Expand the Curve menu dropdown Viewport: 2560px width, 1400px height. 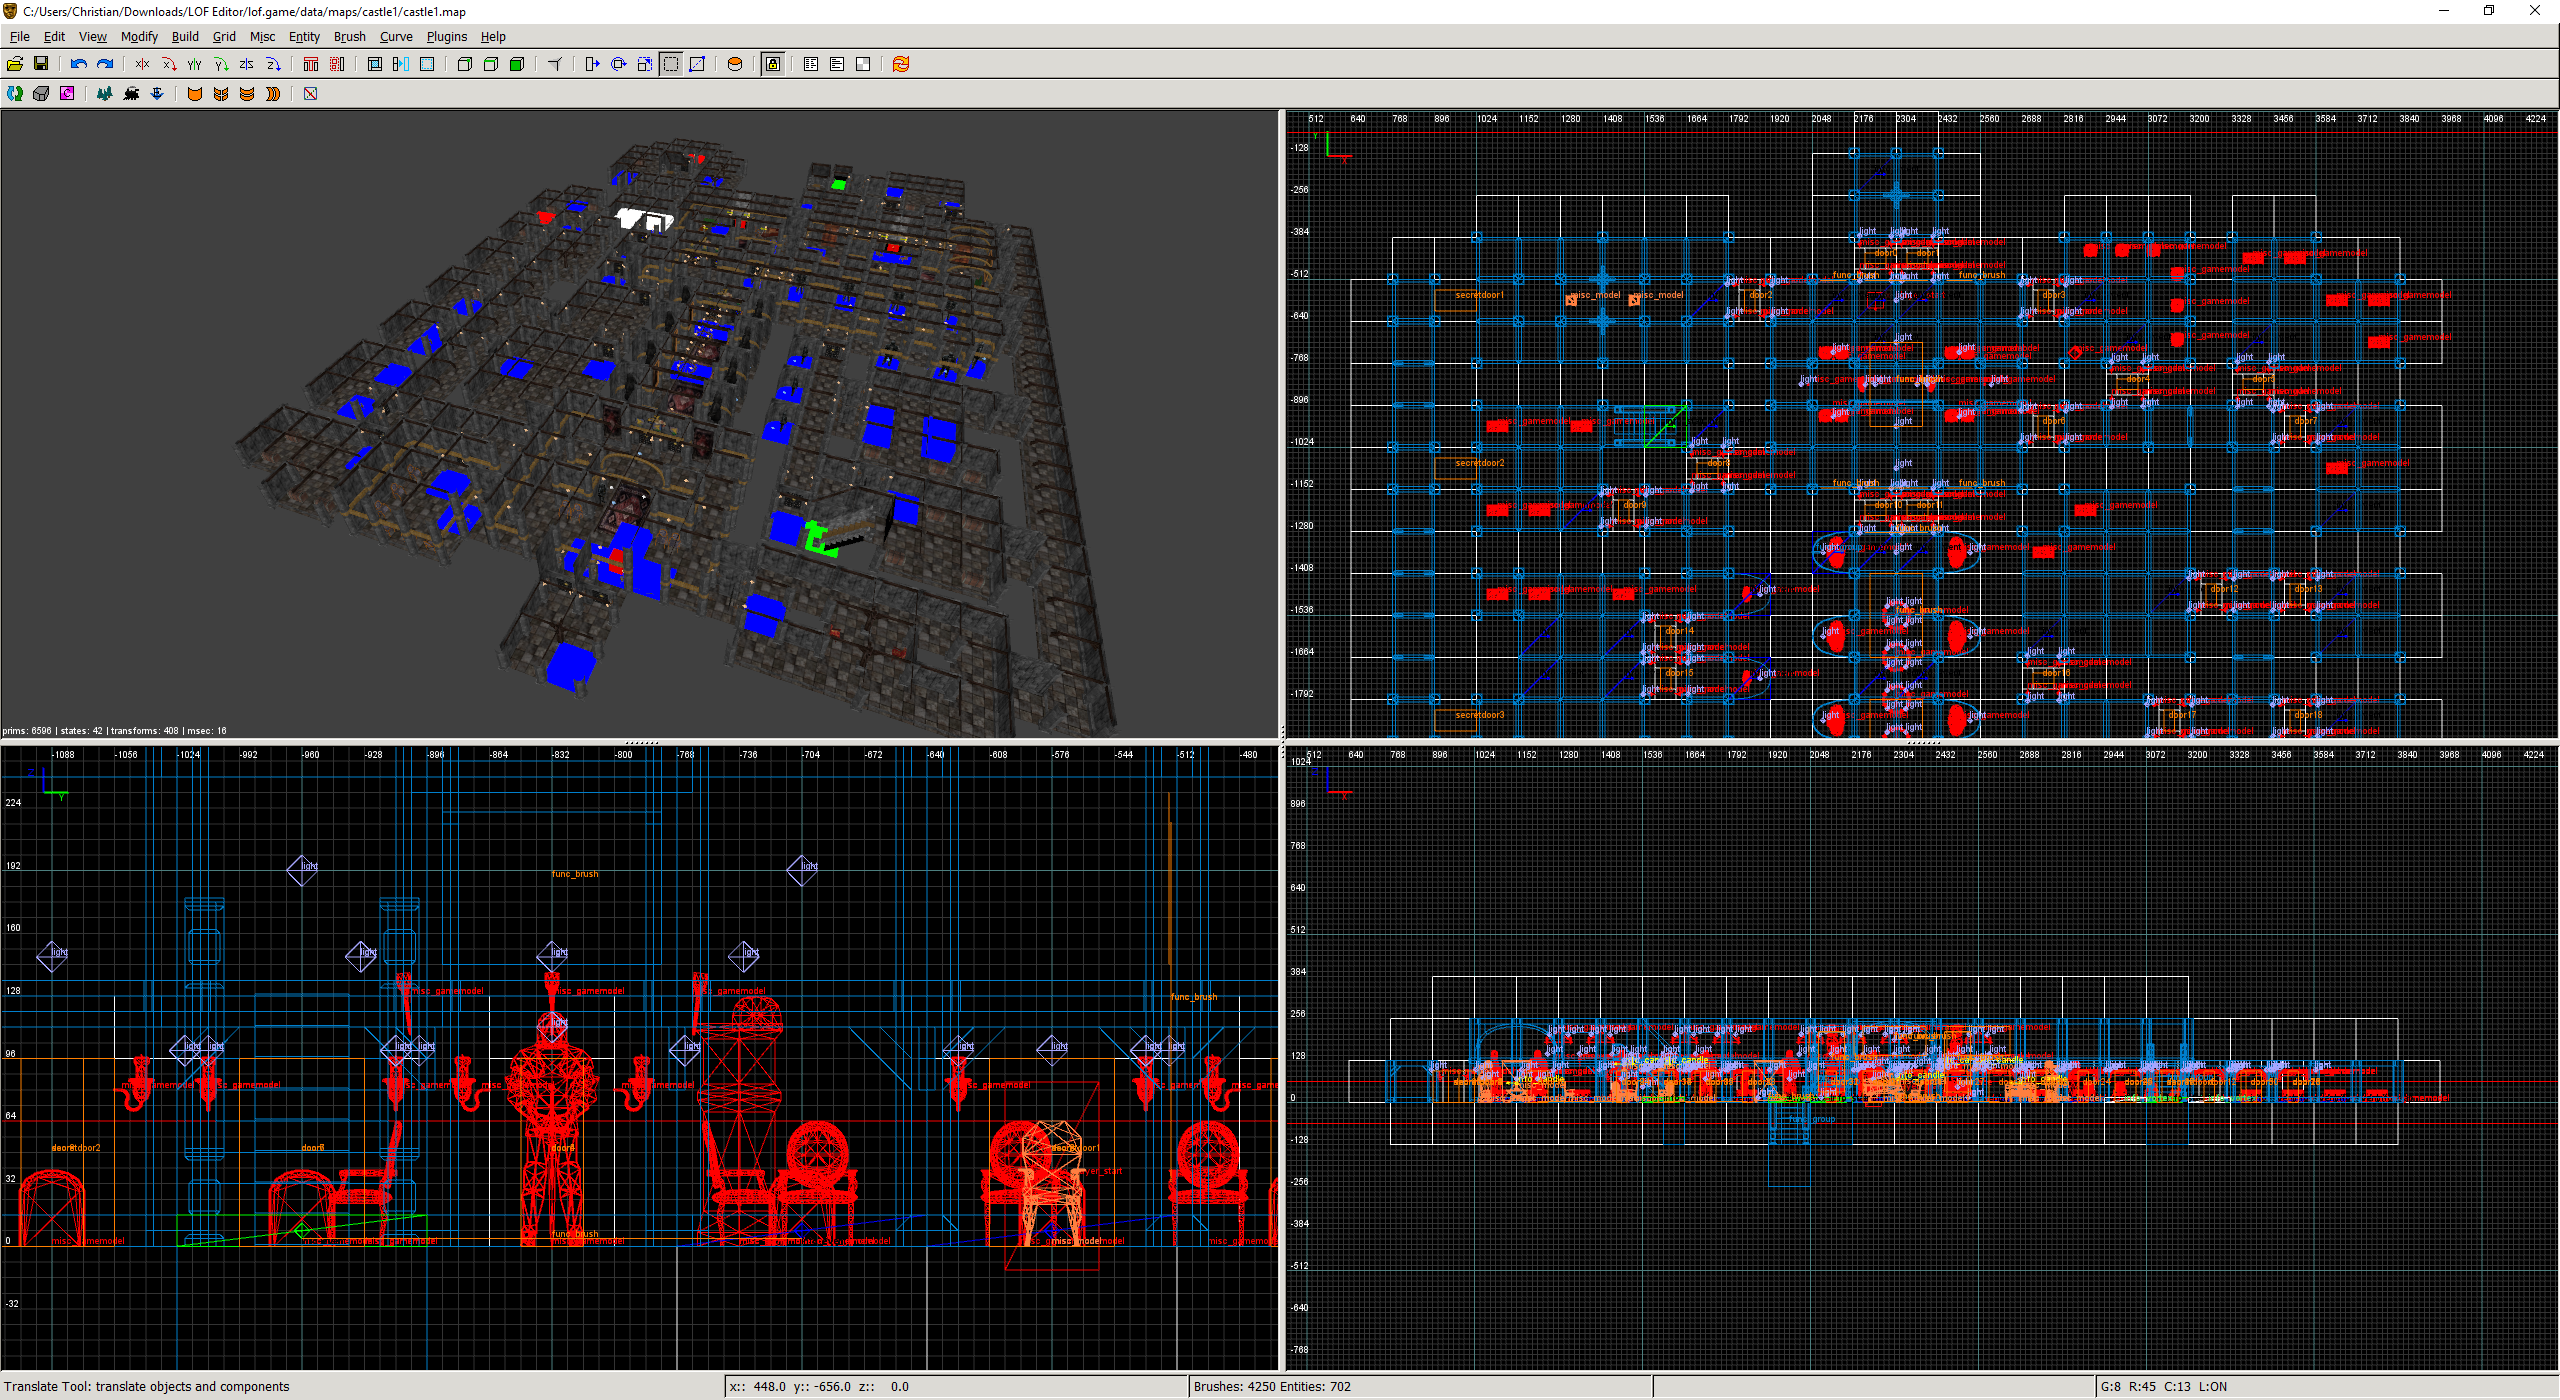click(x=396, y=37)
